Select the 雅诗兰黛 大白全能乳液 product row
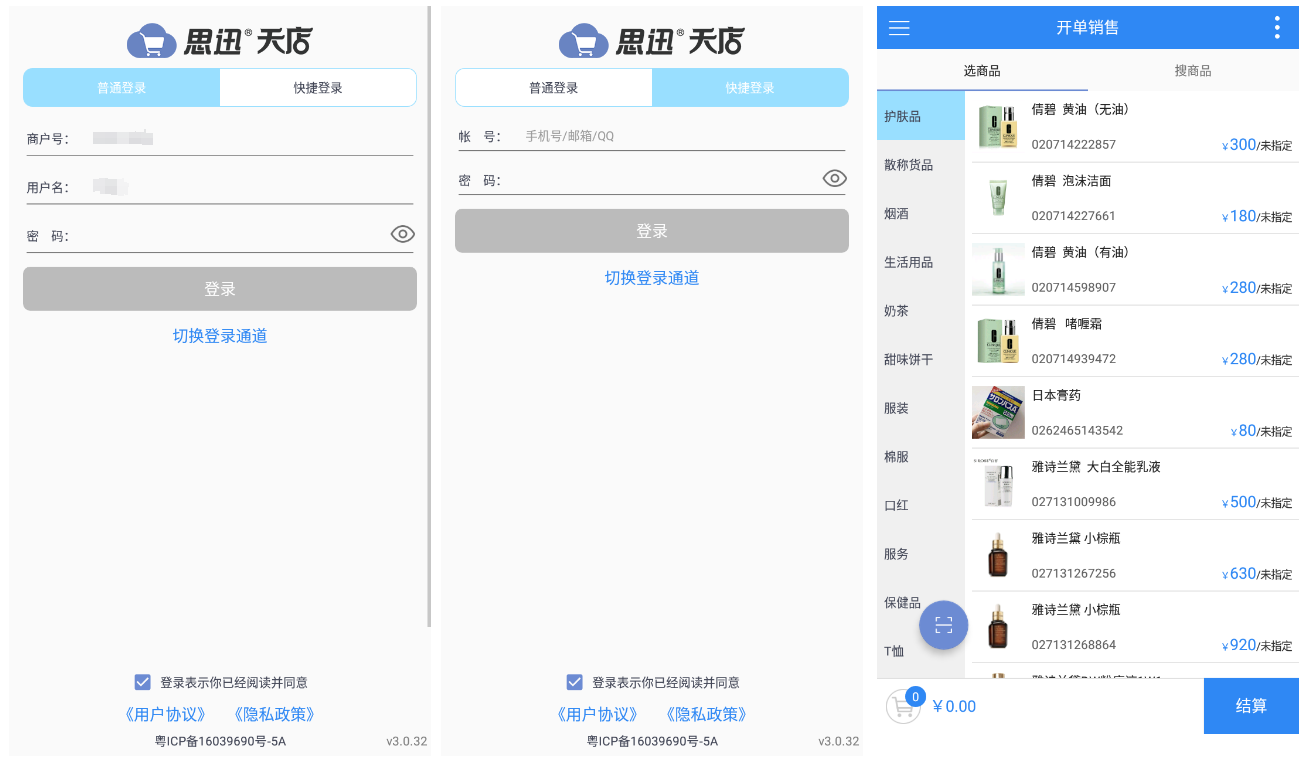The image size is (1314, 758). click(x=1135, y=484)
